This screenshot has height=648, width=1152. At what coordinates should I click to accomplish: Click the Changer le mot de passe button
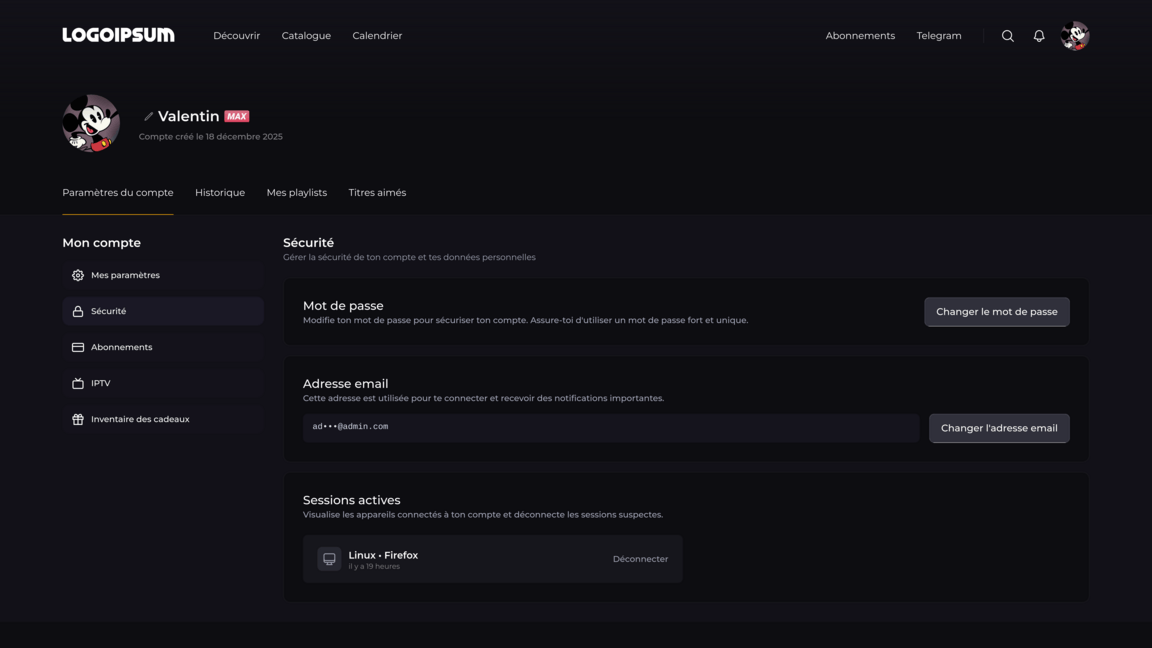(x=996, y=311)
